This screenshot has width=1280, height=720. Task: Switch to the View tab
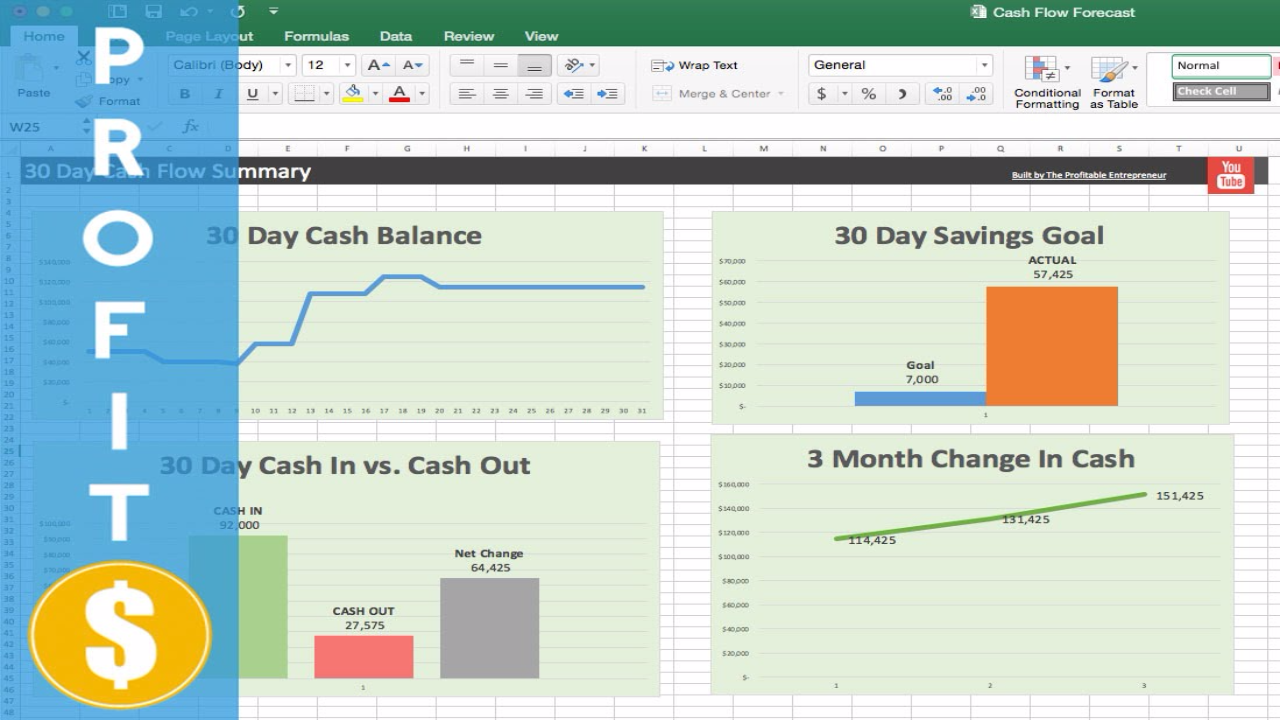pos(542,36)
